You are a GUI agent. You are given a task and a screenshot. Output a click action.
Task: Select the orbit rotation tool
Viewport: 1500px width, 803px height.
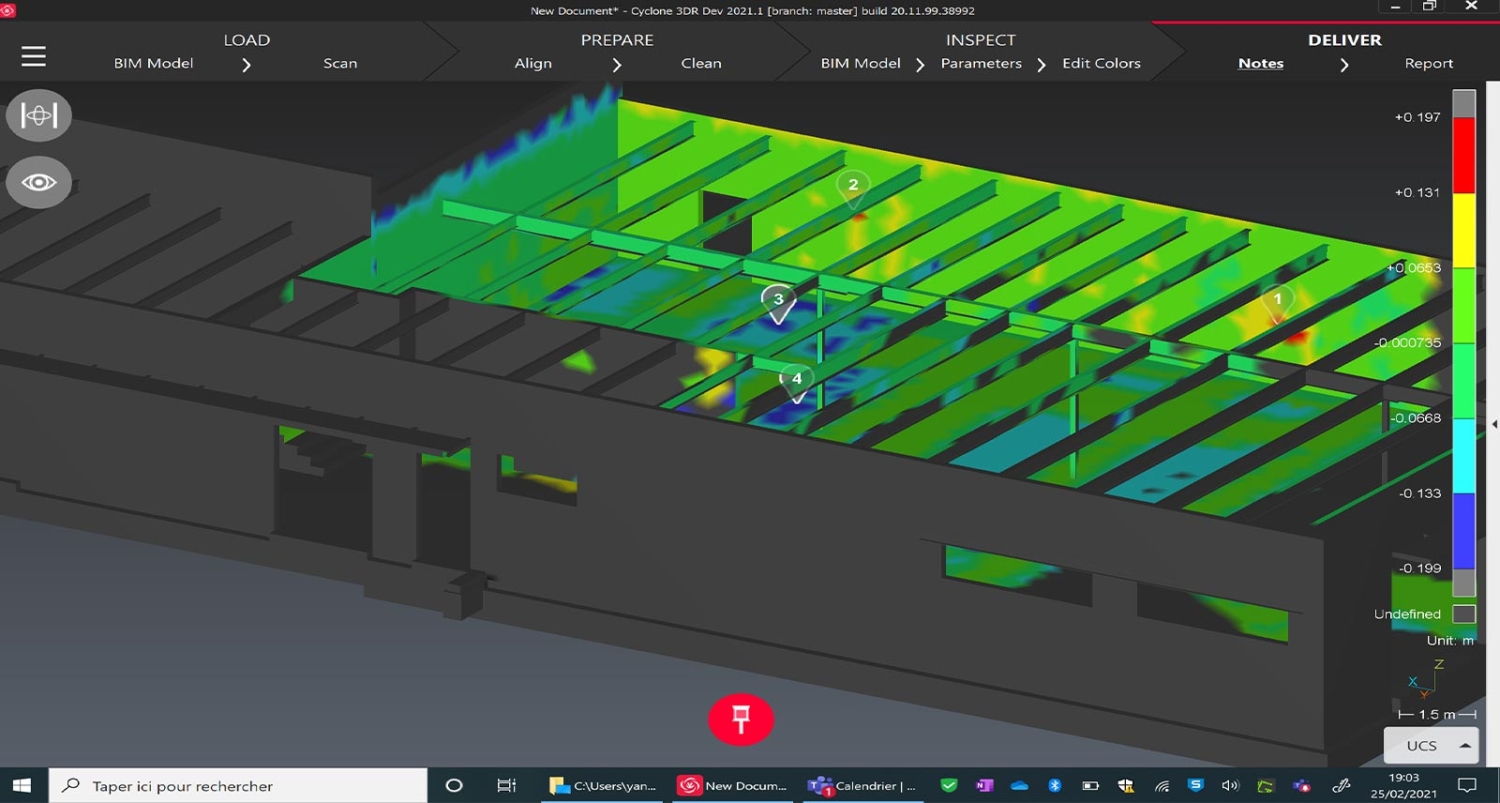point(38,114)
